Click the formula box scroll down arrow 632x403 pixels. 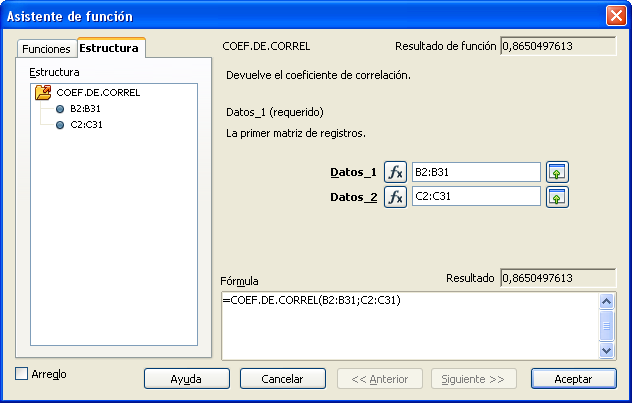606,350
